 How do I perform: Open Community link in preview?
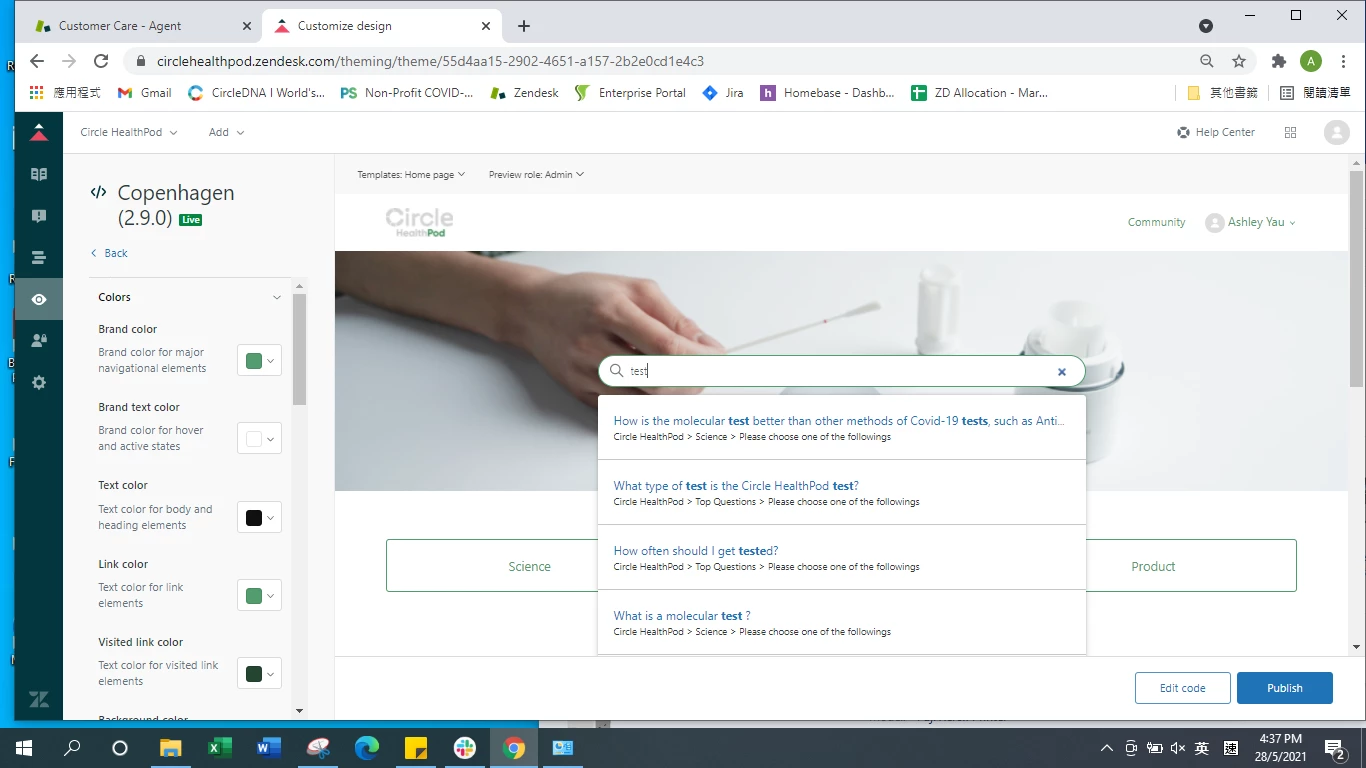pos(1156,222)
